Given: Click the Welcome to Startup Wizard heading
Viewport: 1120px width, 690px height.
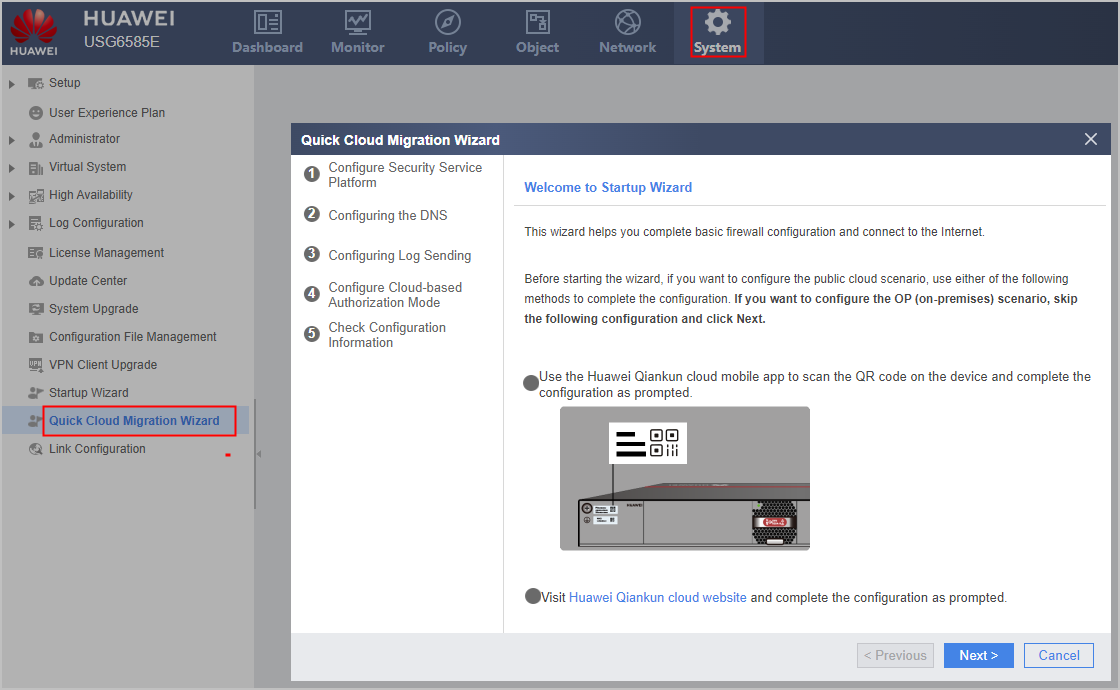Looking at the screenshot, I should pos(608,187).
